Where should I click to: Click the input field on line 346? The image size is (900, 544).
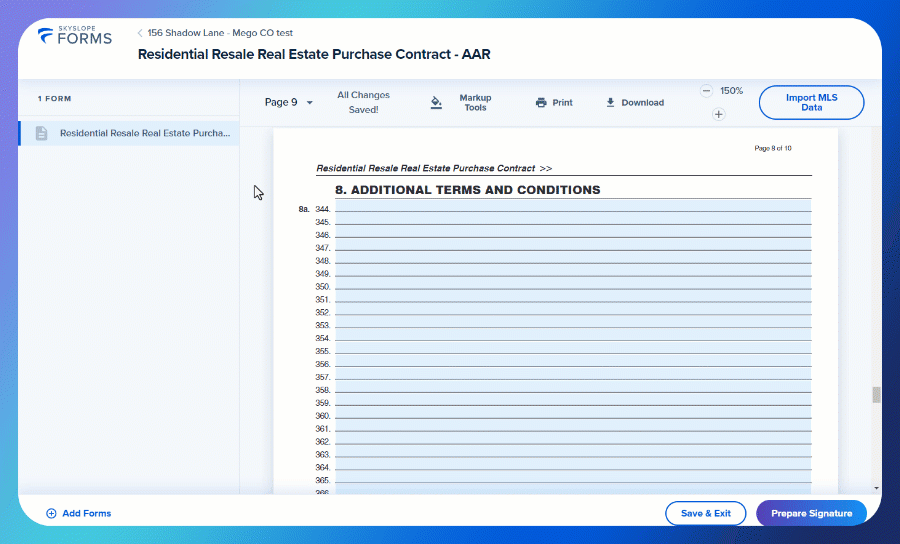coord(573,231)
